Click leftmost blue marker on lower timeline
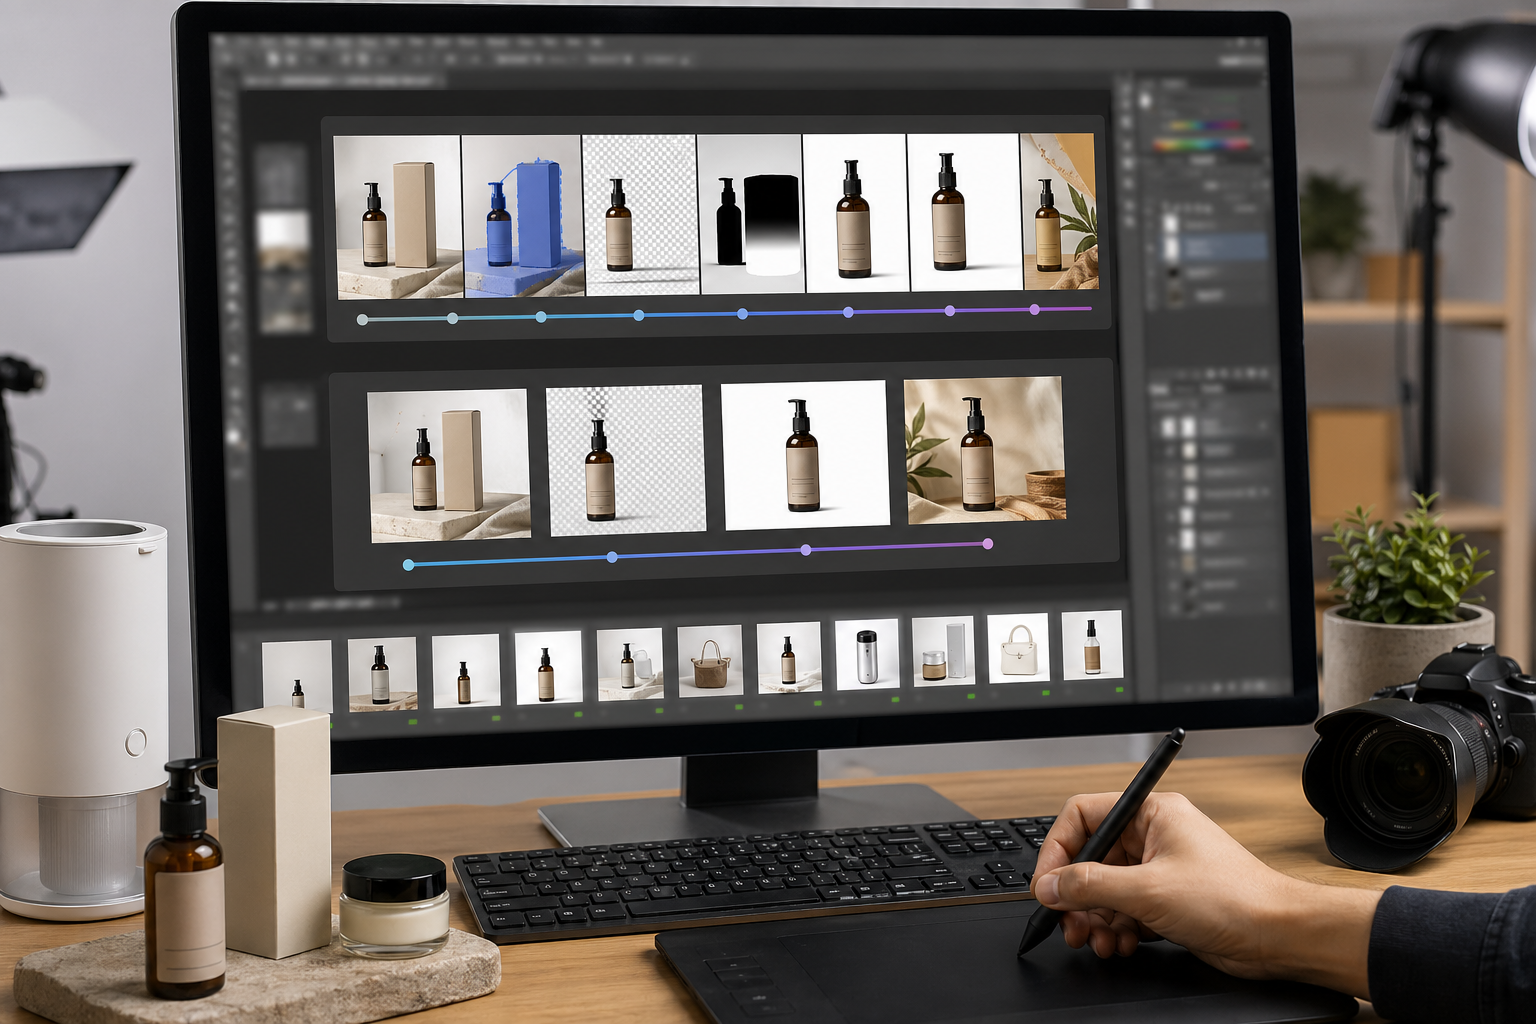 (408, 565)
